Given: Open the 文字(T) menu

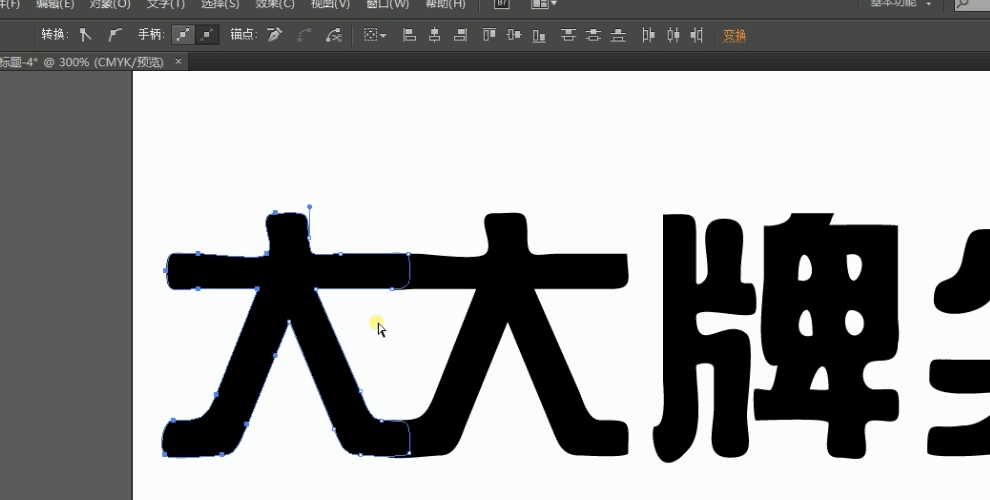Looking at the screenshot, I should click(x=165, y=4).
